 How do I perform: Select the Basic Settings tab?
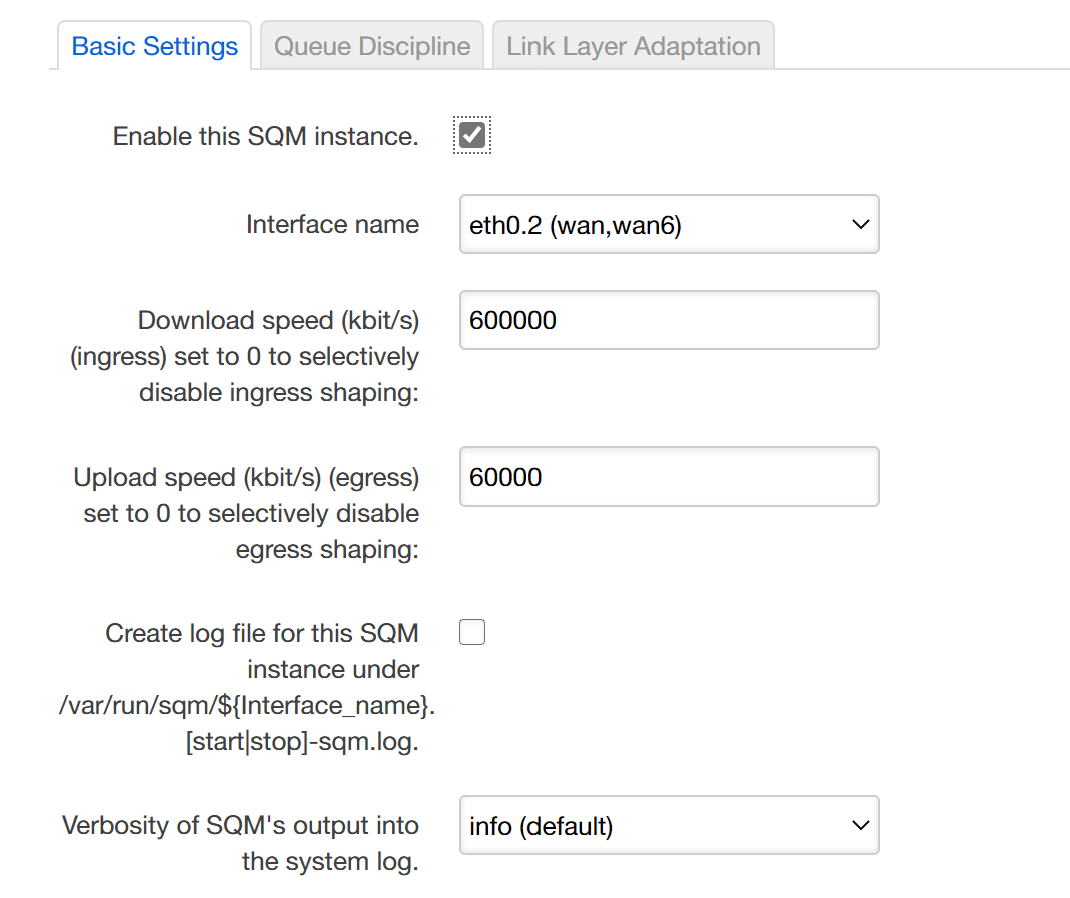point(155,46)
